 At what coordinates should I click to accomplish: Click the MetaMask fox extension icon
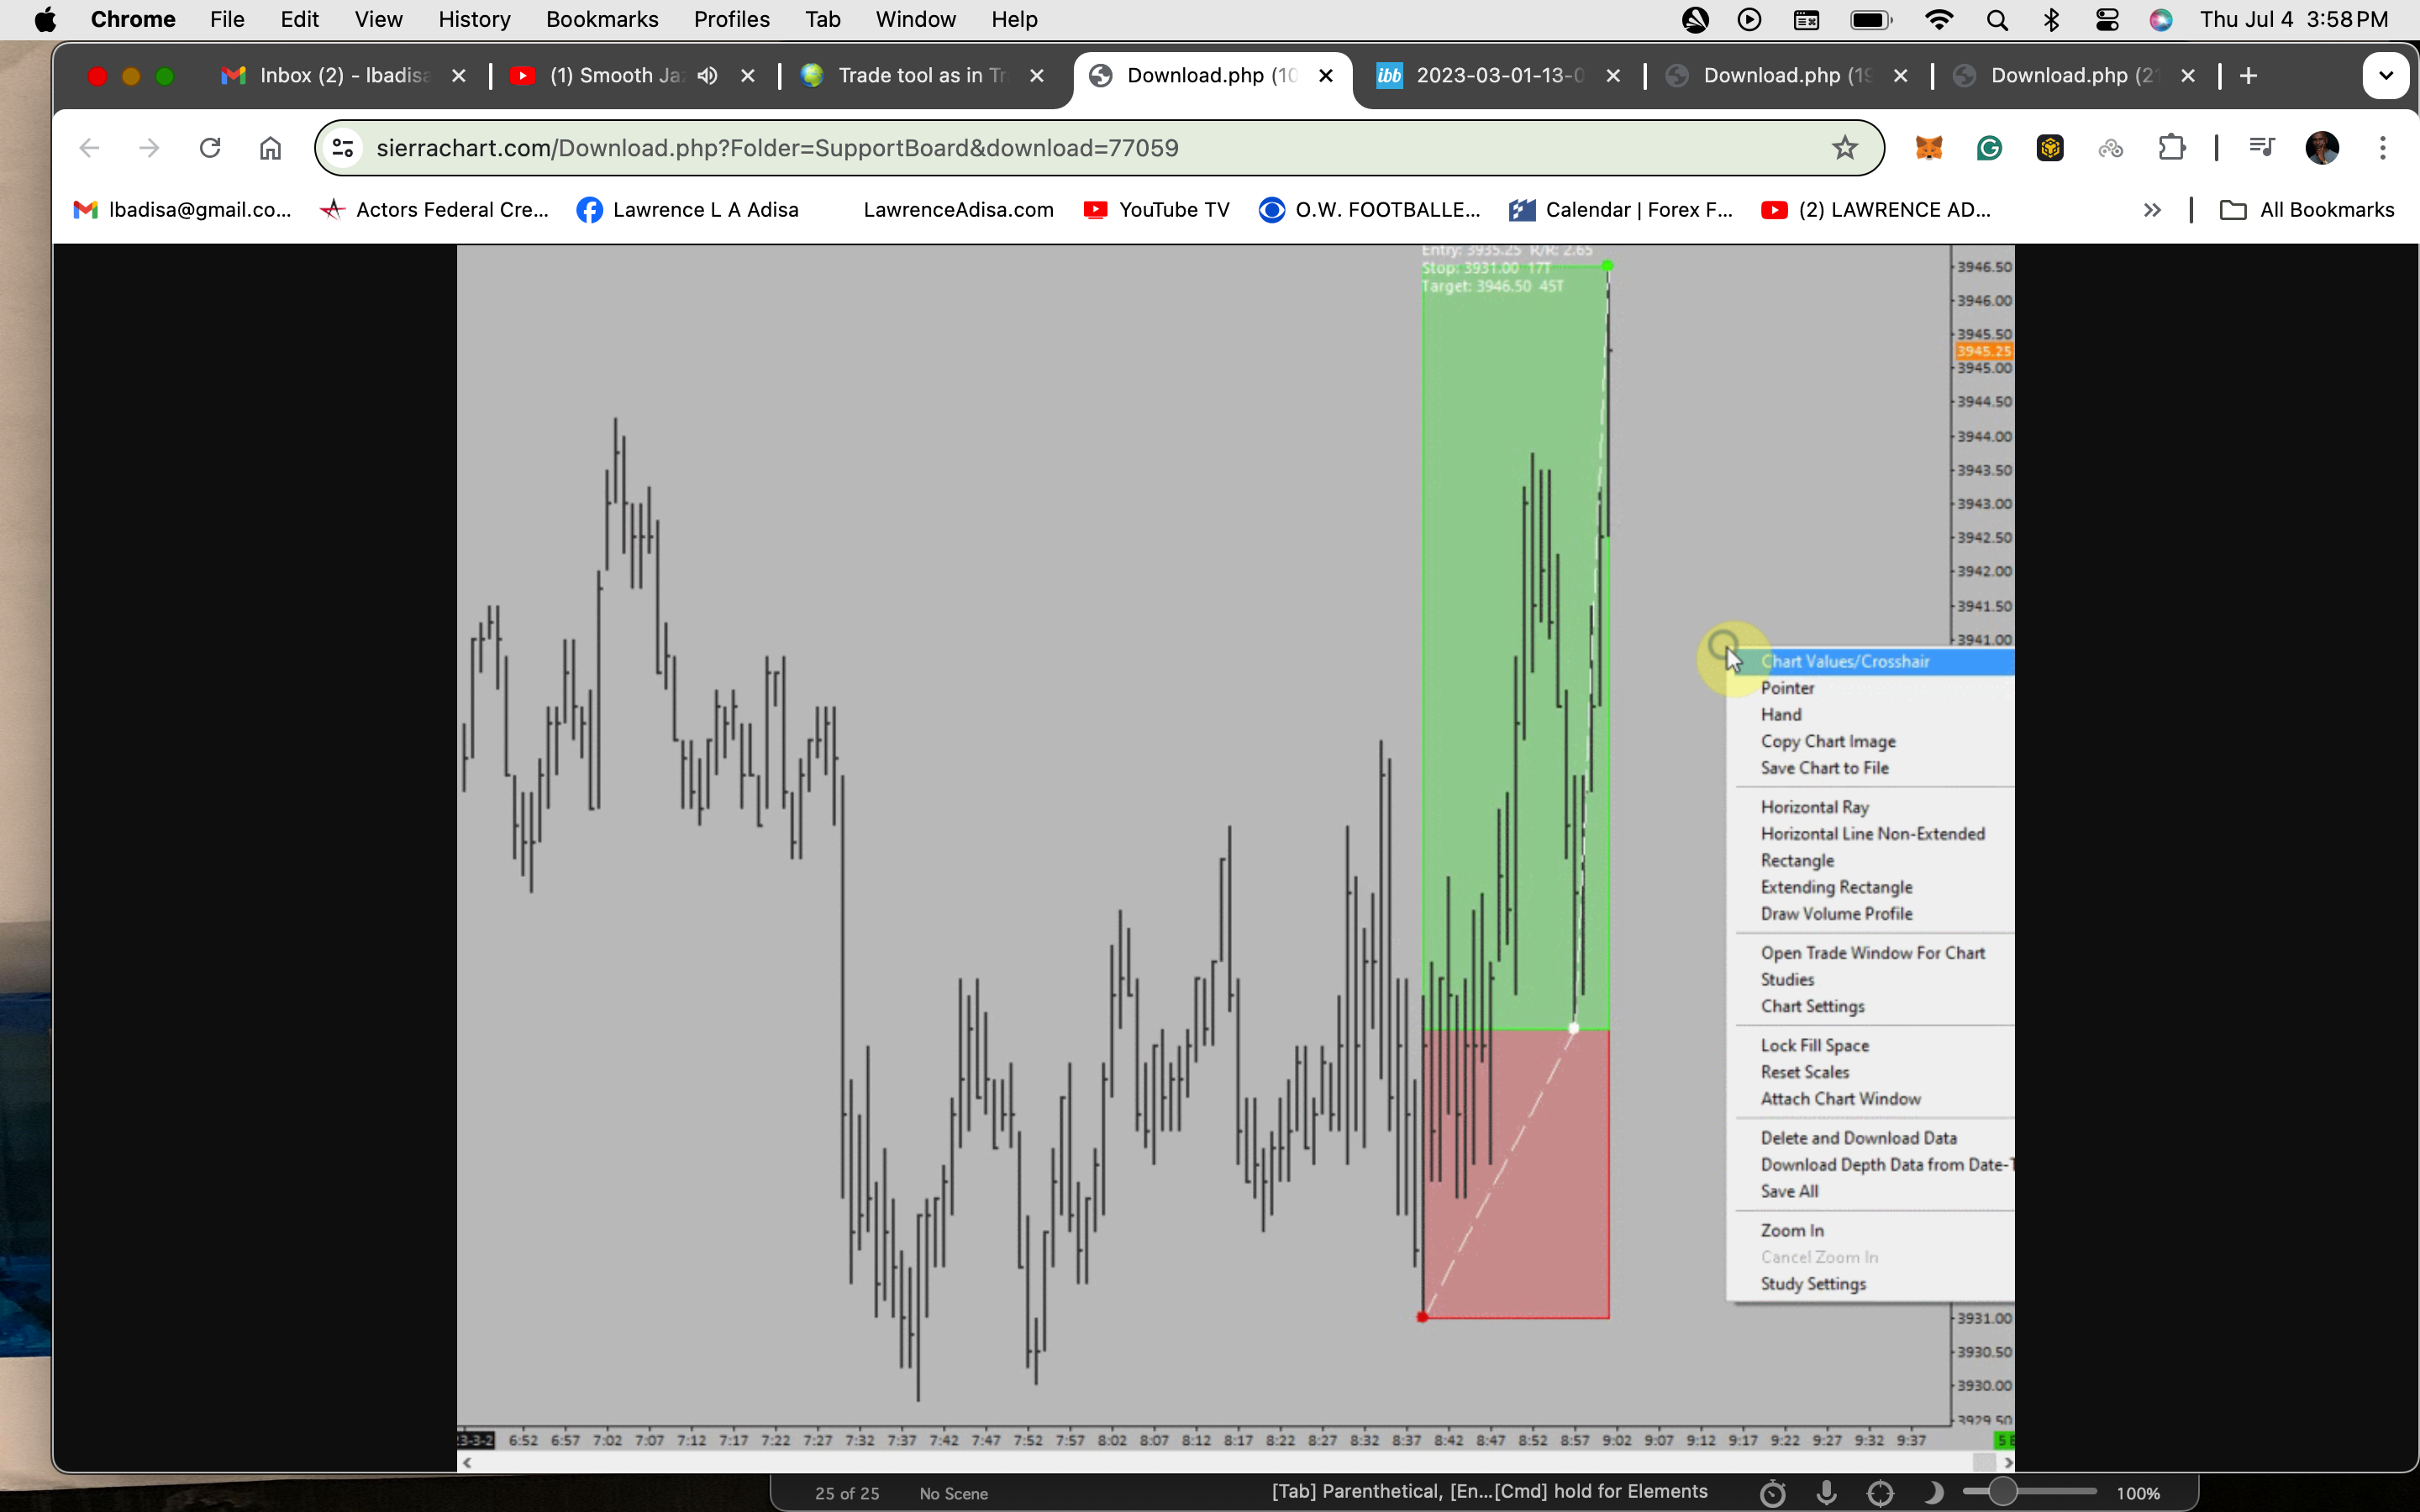(1928, 148)
